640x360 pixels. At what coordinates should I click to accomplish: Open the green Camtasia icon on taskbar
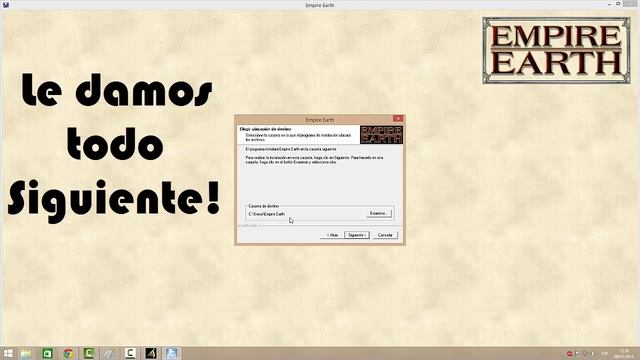coord(89,353)
